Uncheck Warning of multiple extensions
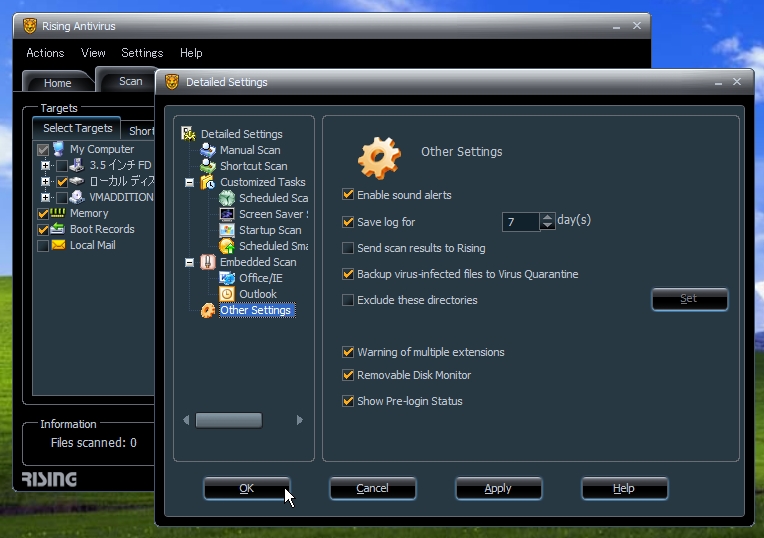This screenshot has width=764, height=538. coord(348,352)
